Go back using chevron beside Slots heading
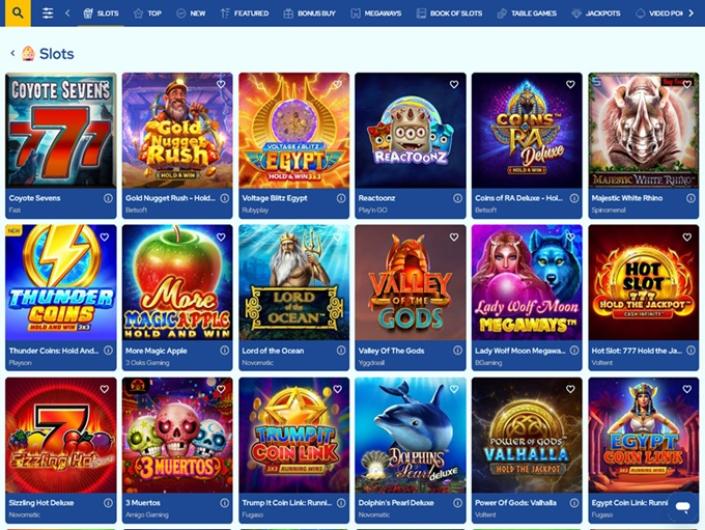Viewport: 705px width, 530px height. [13, 53]
